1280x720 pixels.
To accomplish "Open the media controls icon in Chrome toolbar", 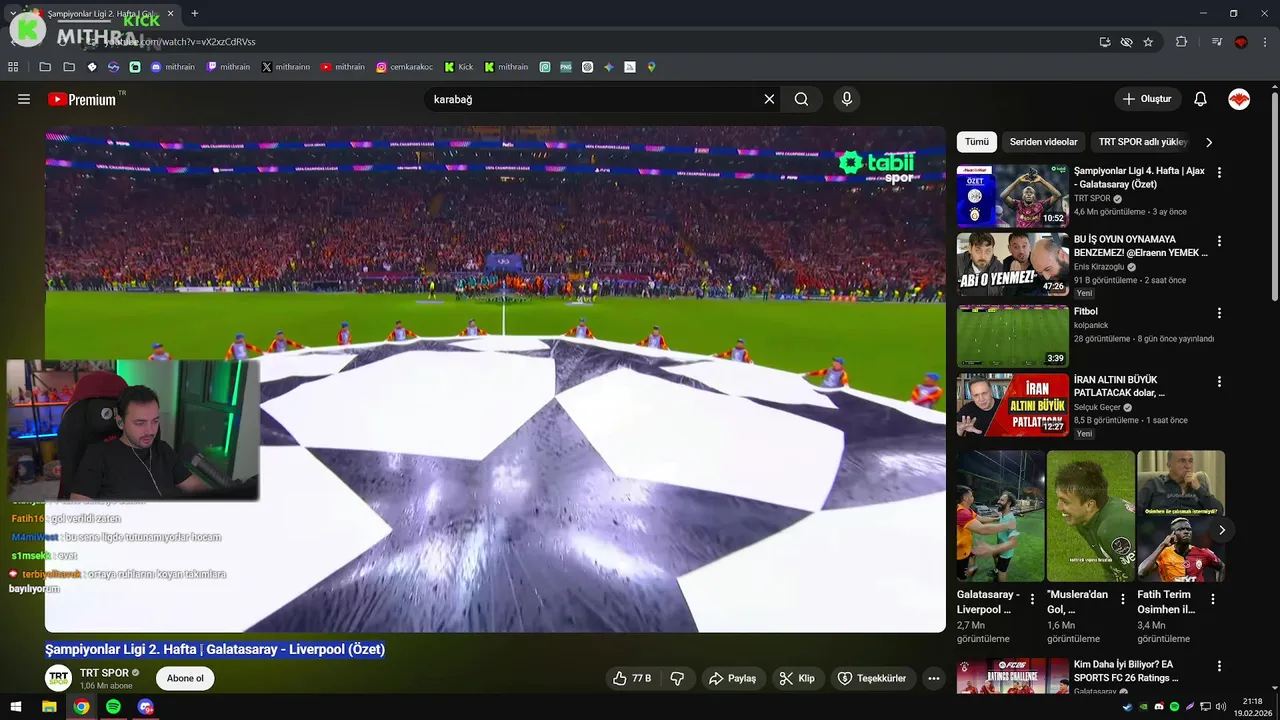I will (x=1216, y=42).
